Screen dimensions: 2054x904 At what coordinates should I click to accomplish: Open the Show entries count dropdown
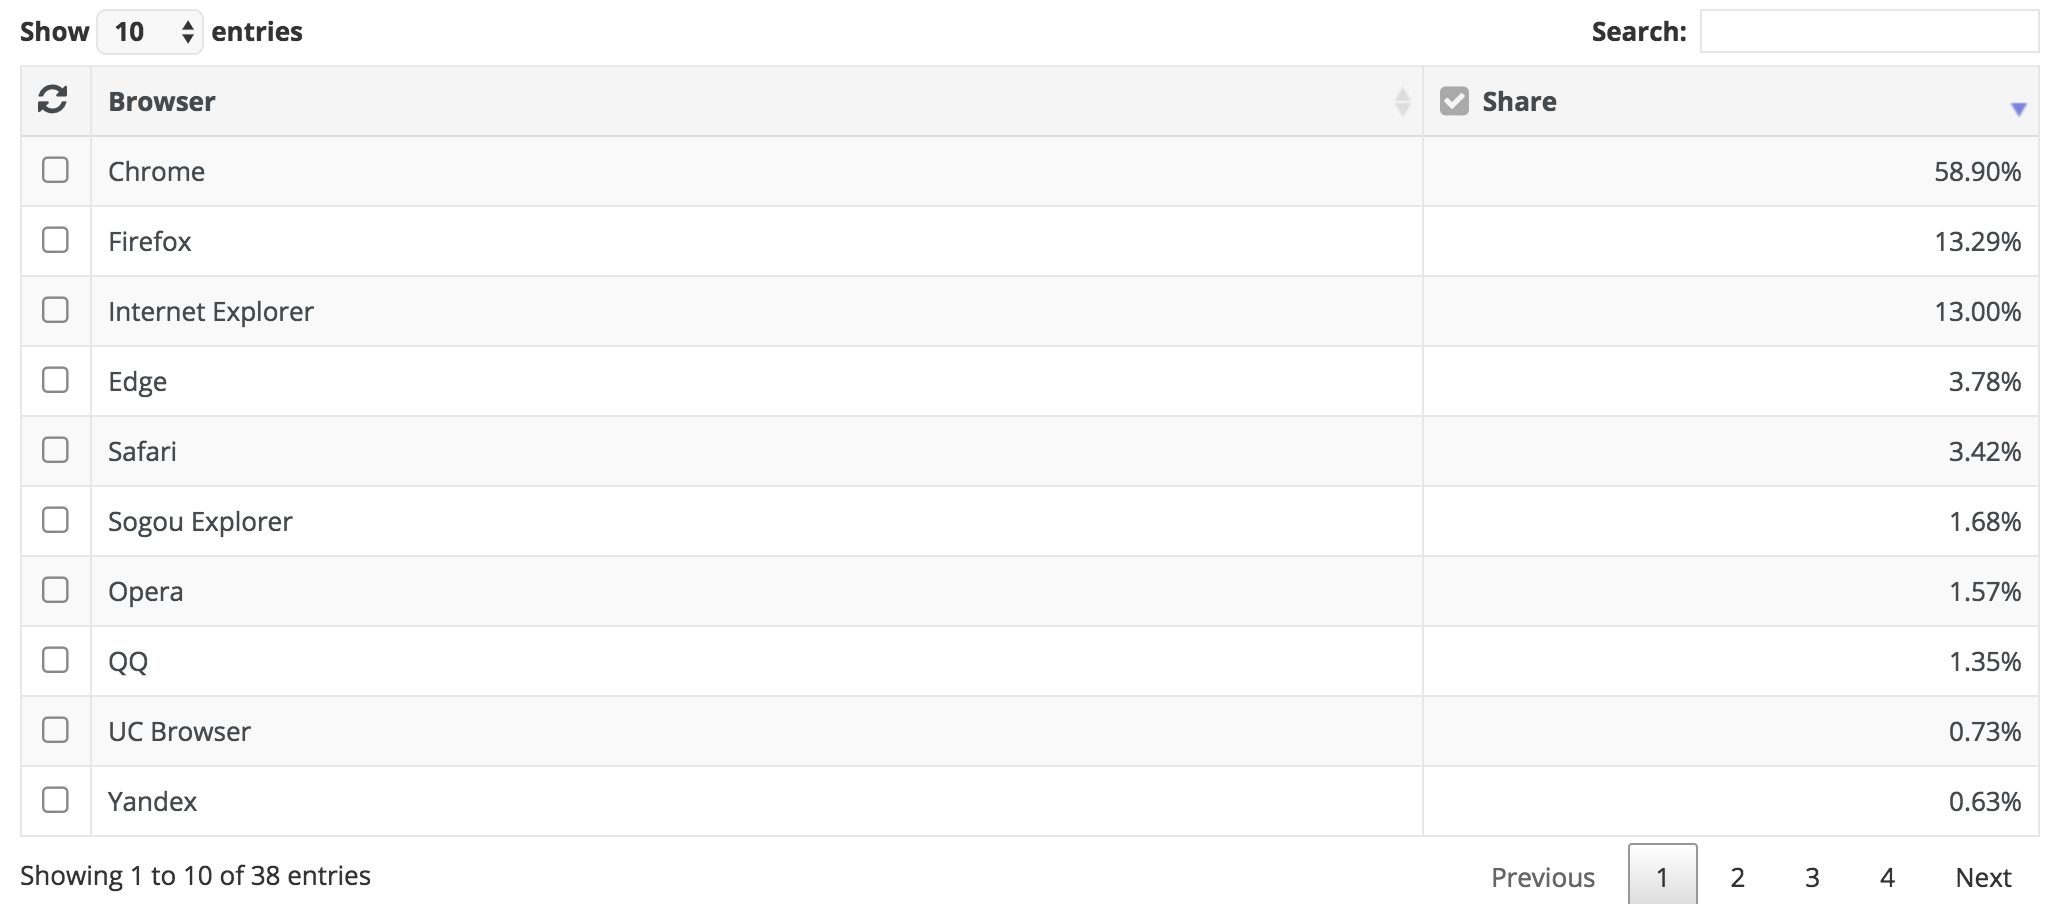click(150, 32)
